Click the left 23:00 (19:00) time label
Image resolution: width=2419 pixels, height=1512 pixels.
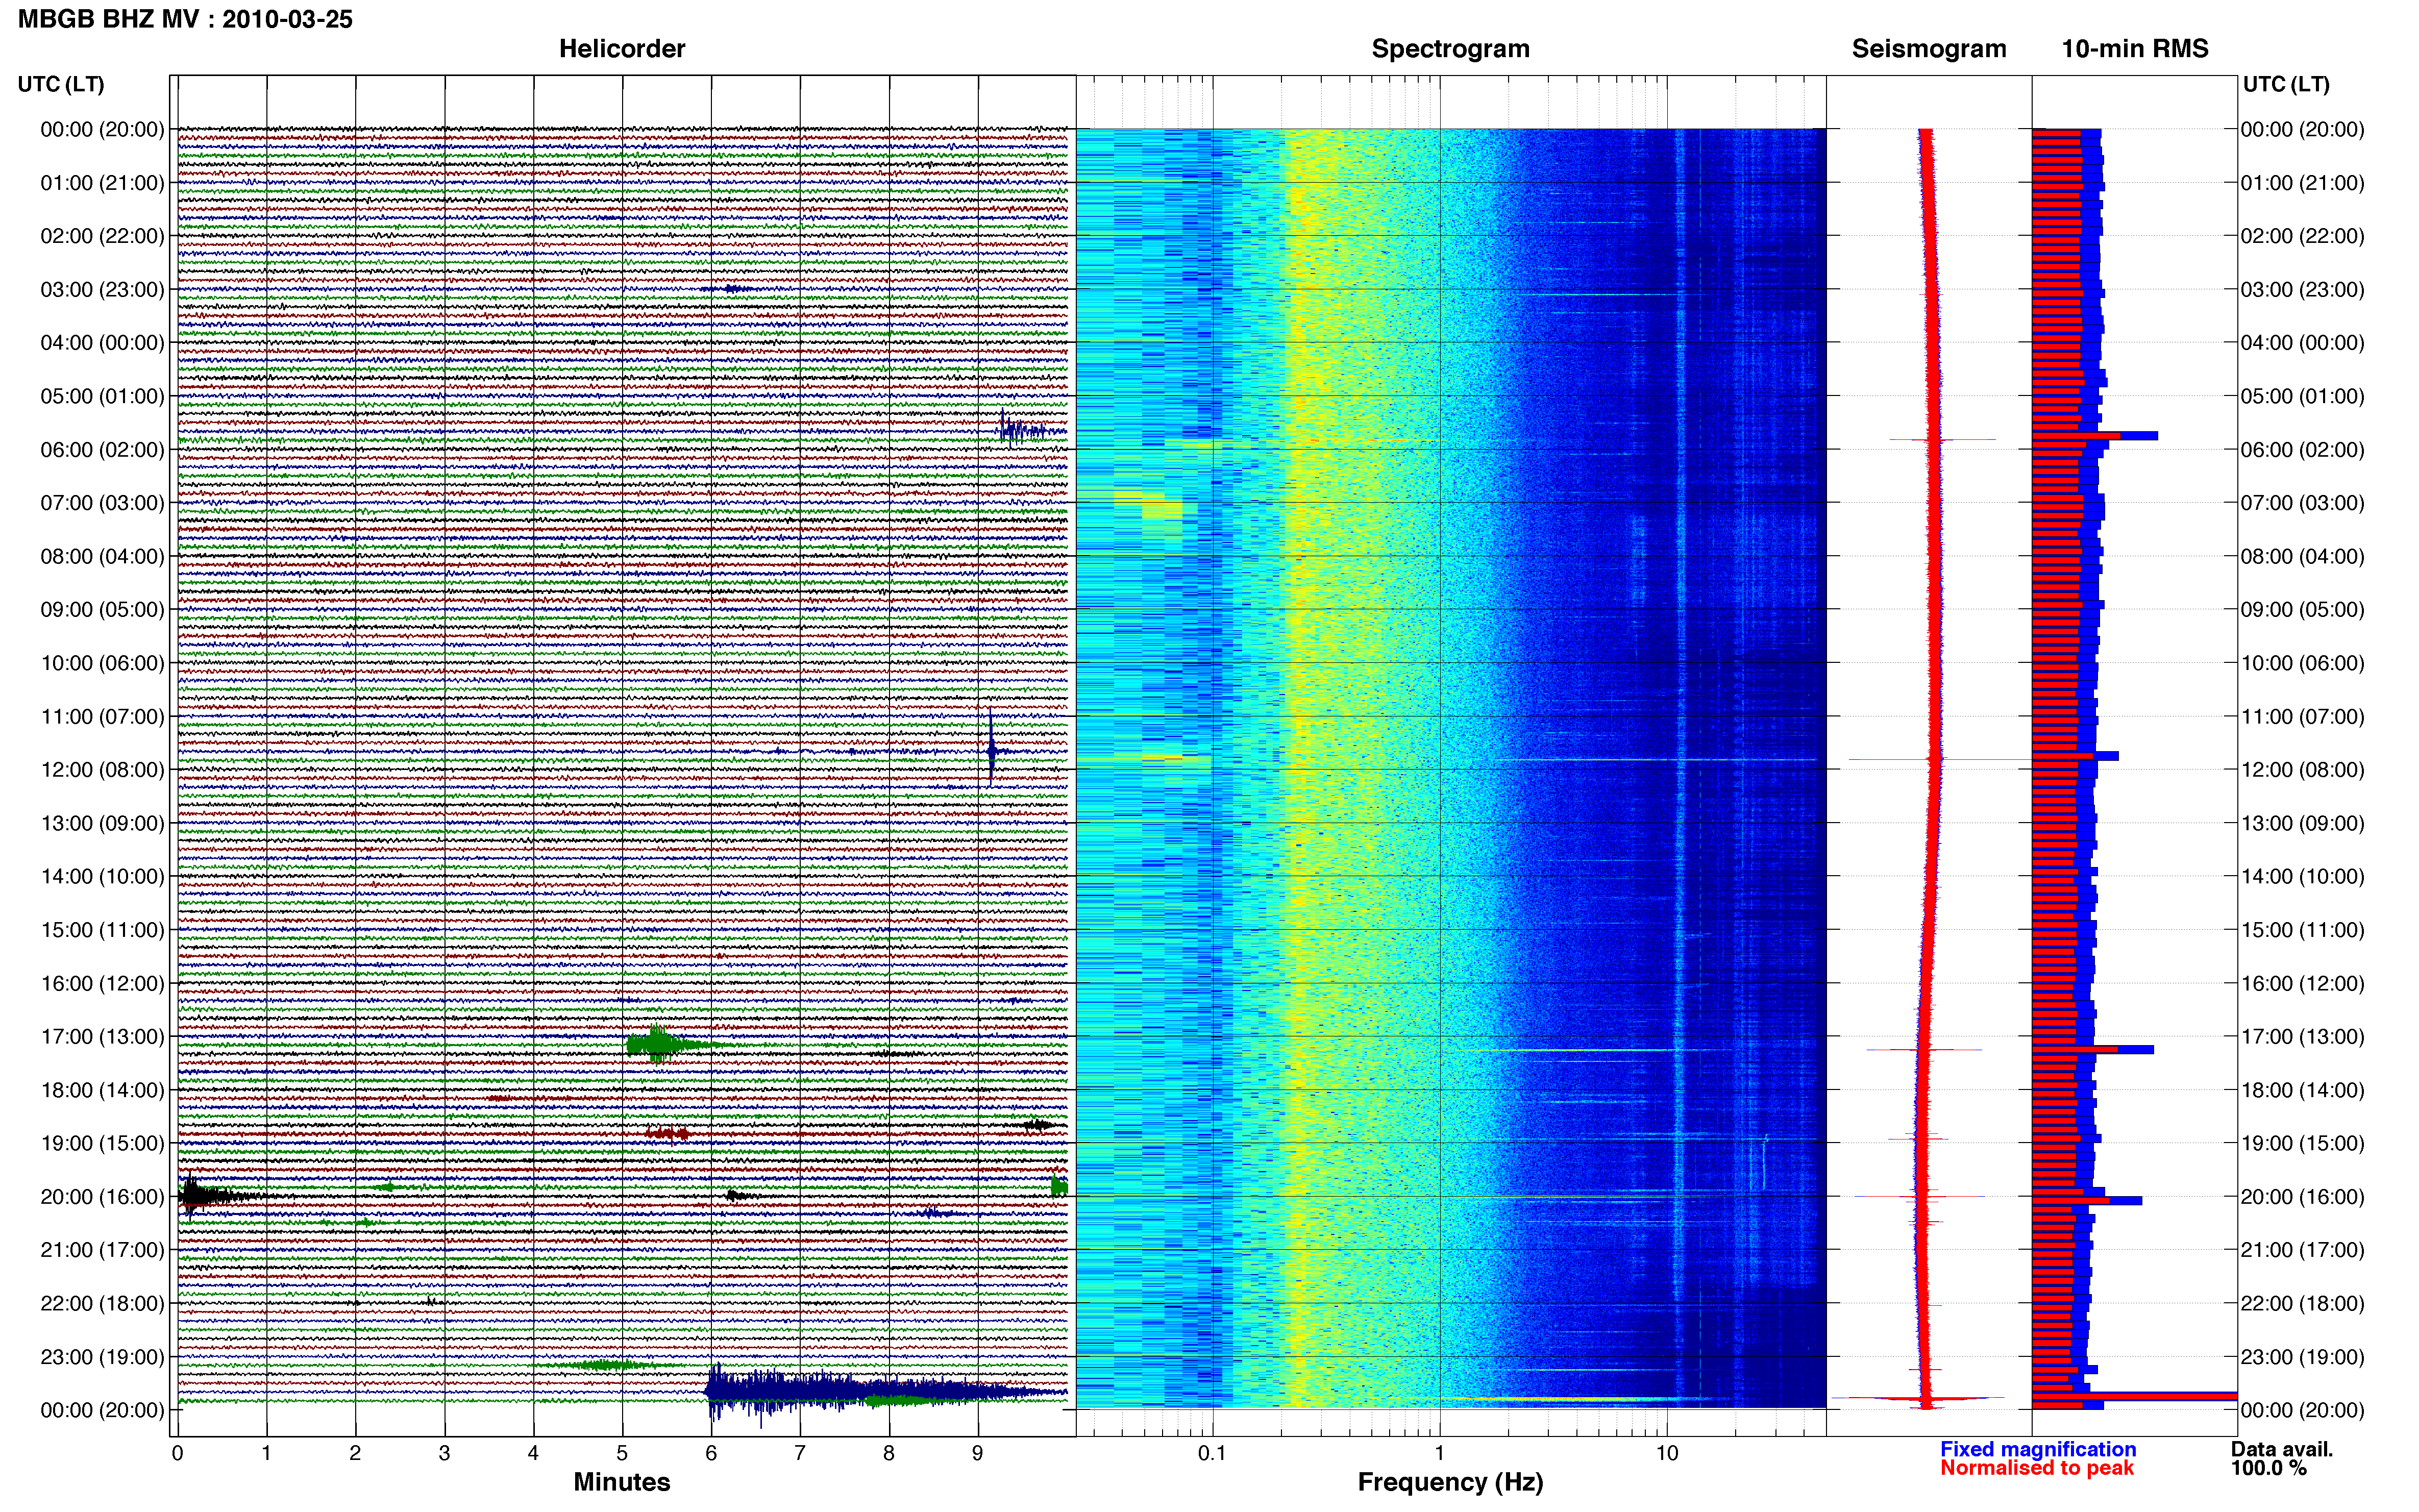(102, 1357)
